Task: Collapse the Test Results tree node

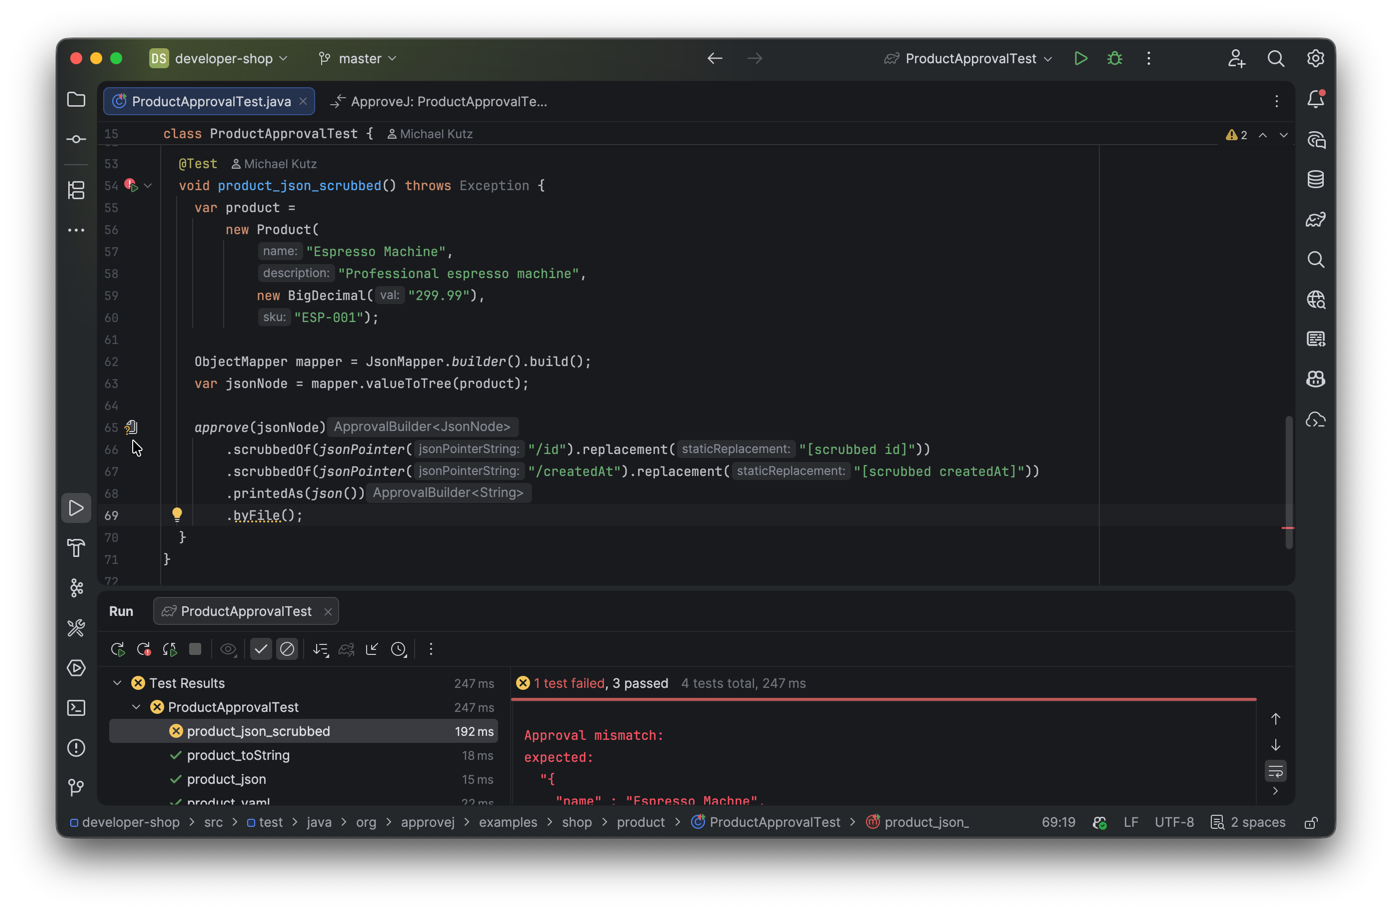Action: [117, 683]
